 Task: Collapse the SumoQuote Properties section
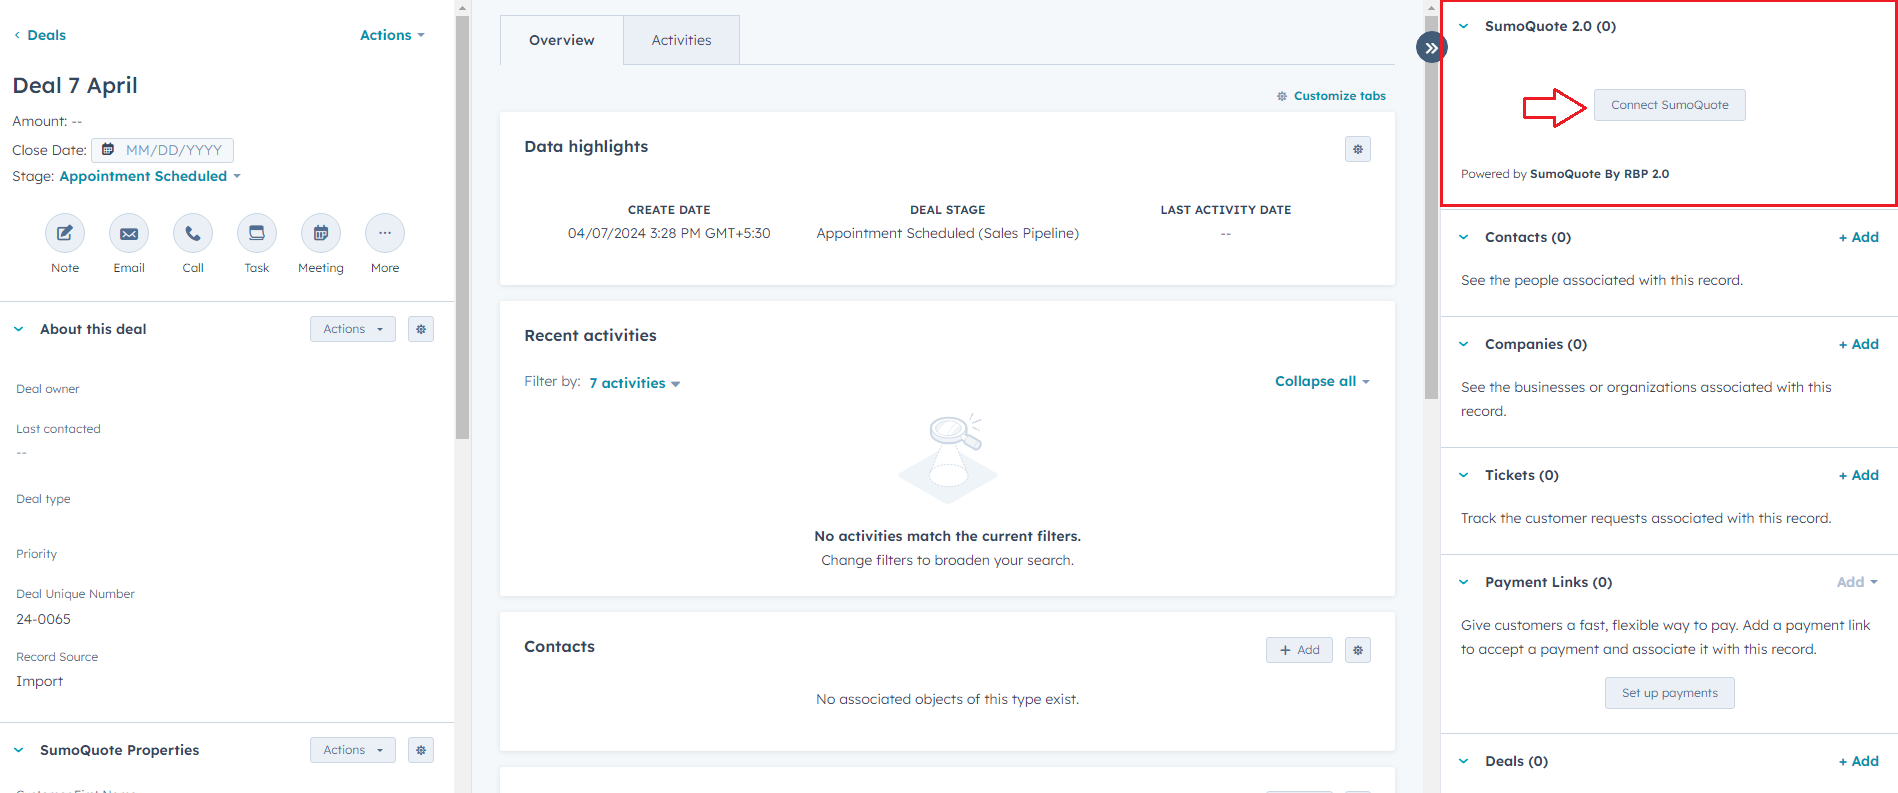[18, 750]
